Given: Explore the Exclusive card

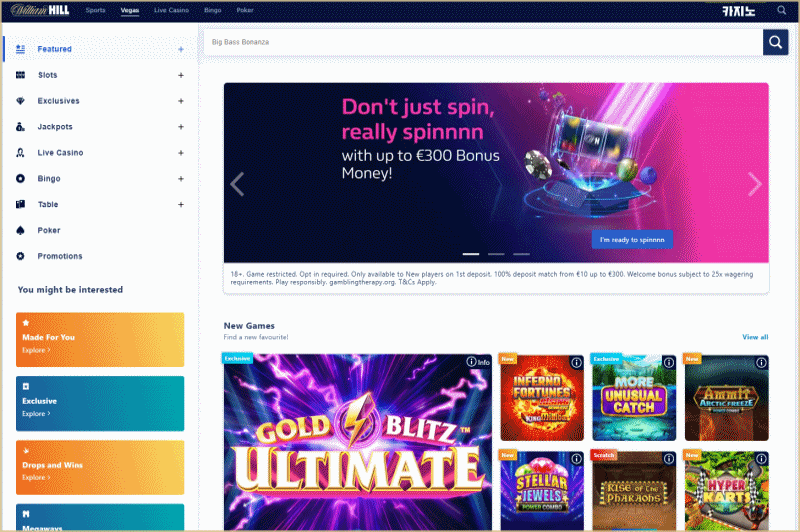Looking at the screenshot, I should 100,403.
